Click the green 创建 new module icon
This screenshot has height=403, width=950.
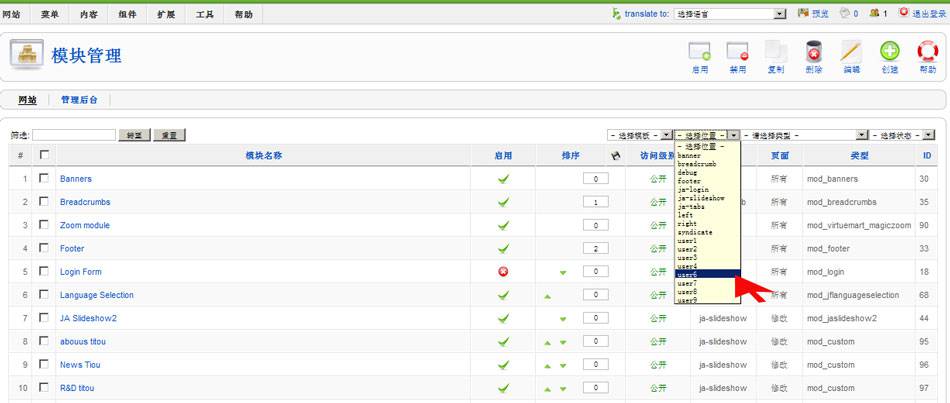[x=889, y=51]
